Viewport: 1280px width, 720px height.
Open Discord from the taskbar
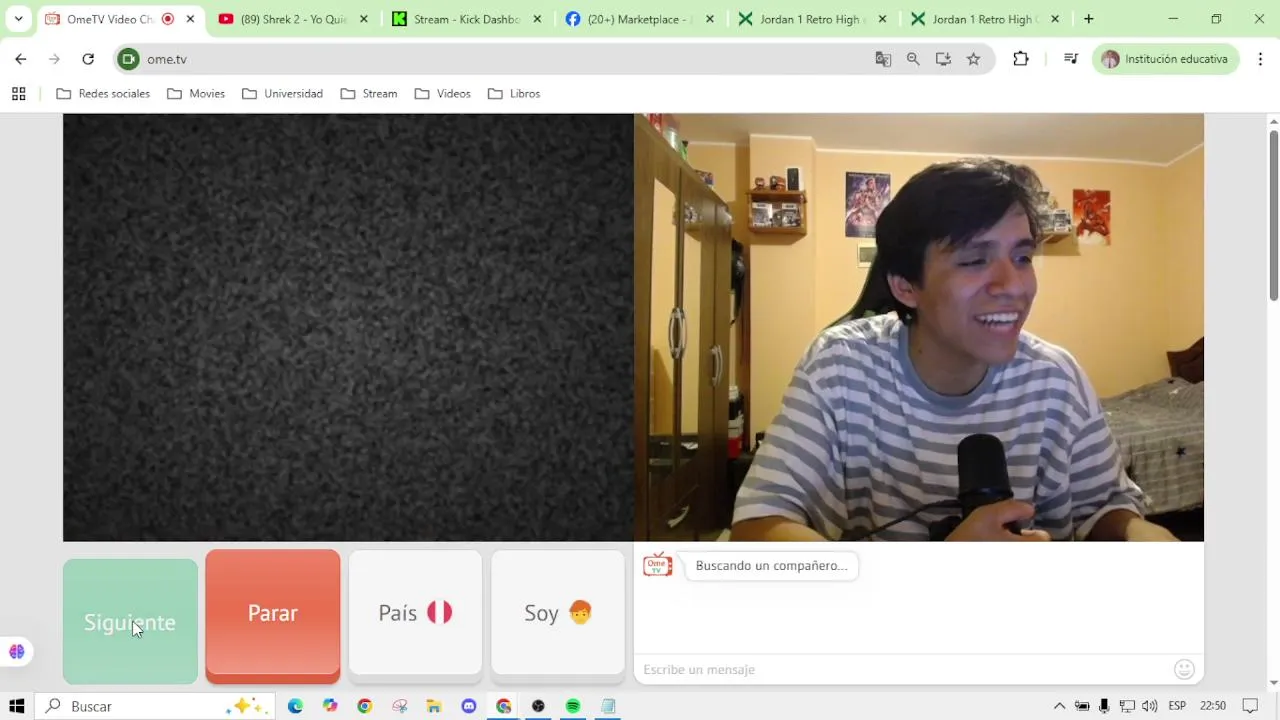click(469, 706)
